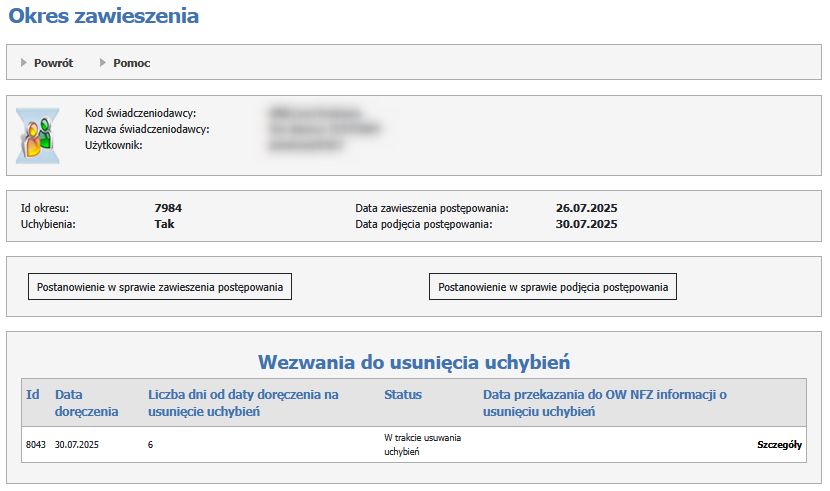Select row Id 8043 in the table

pos(35,445)
